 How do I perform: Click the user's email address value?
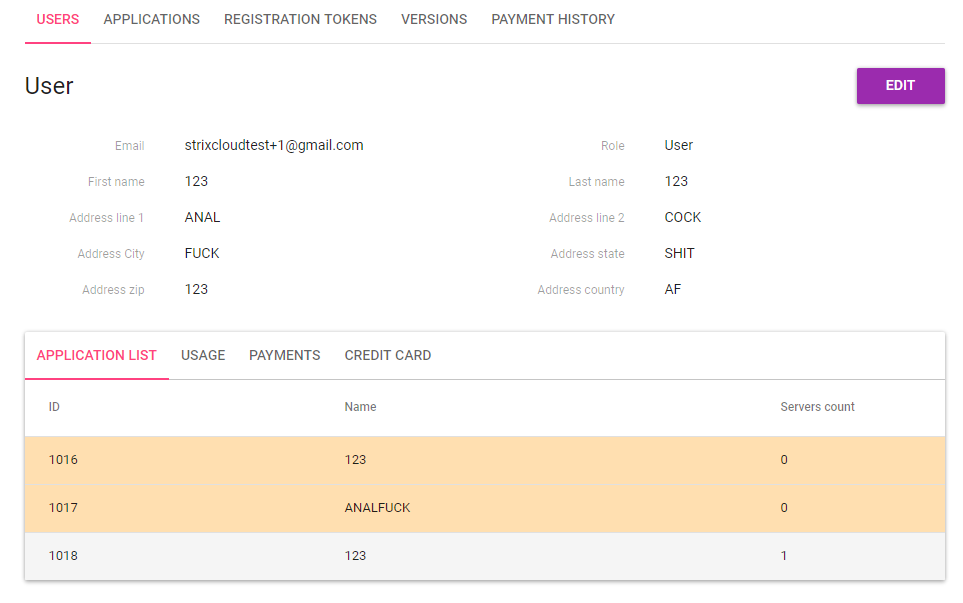tap(274, 146)
